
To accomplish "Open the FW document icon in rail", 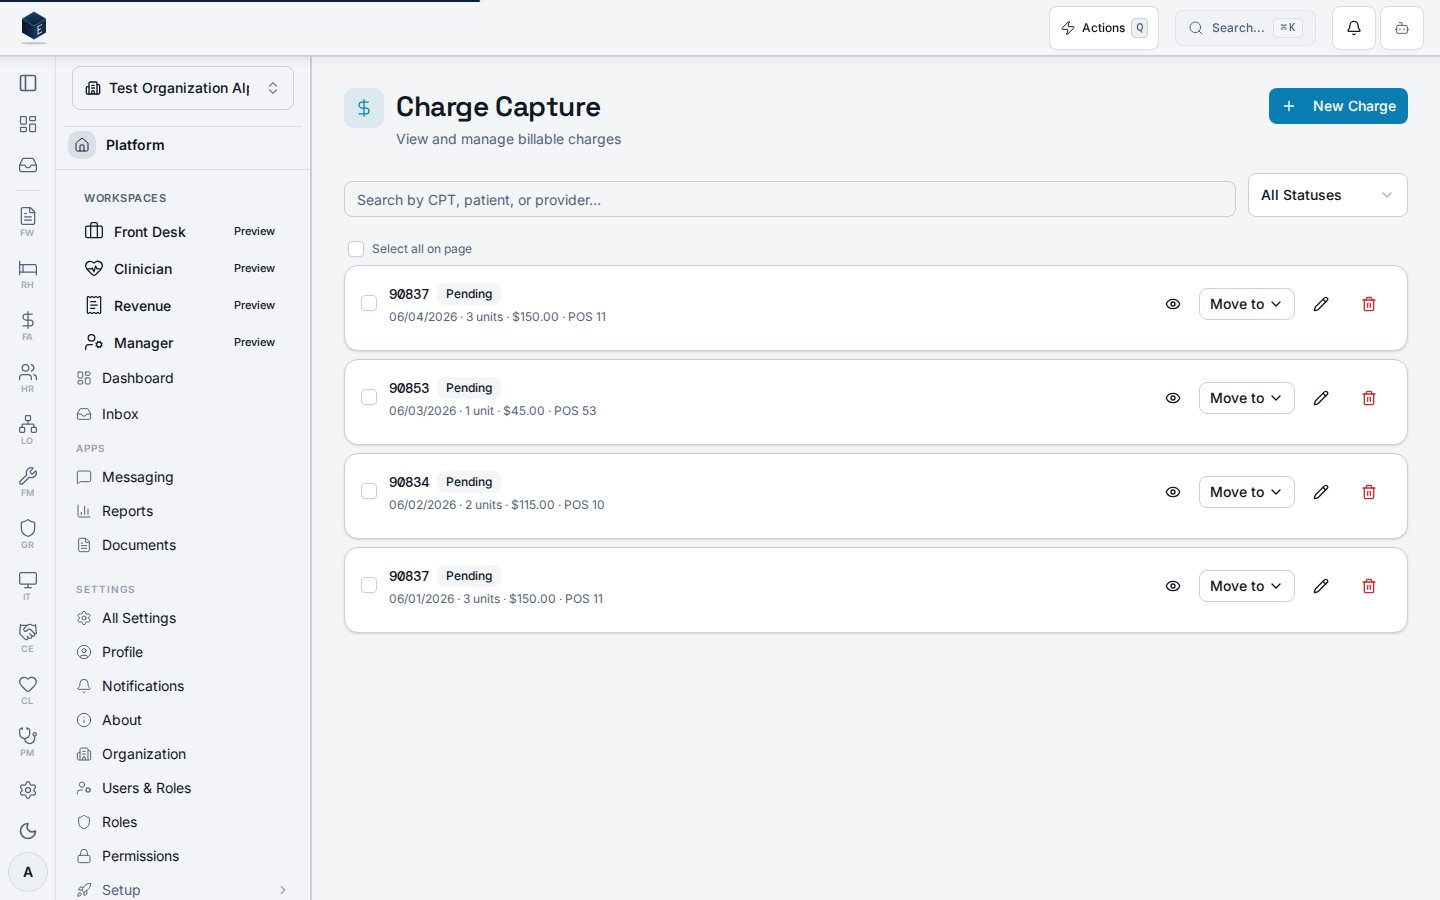I will coord(28,221).
